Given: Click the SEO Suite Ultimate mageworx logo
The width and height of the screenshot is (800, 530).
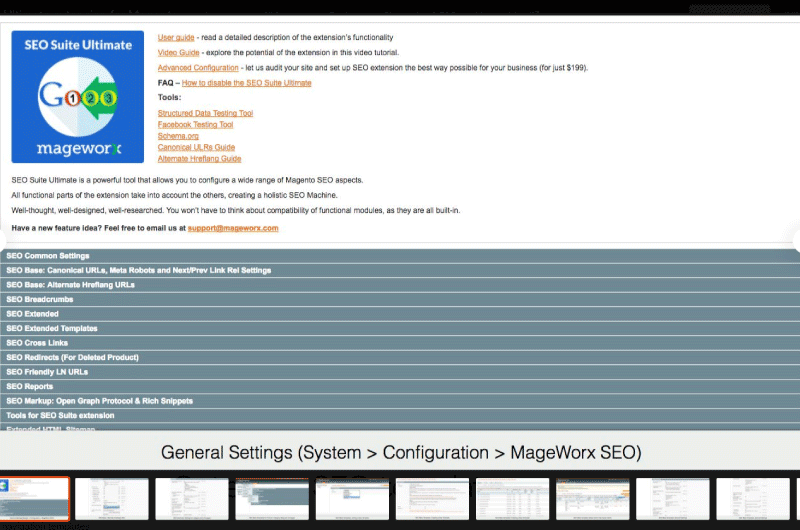Looking at the screenshot, I should (x=78, y=97).
